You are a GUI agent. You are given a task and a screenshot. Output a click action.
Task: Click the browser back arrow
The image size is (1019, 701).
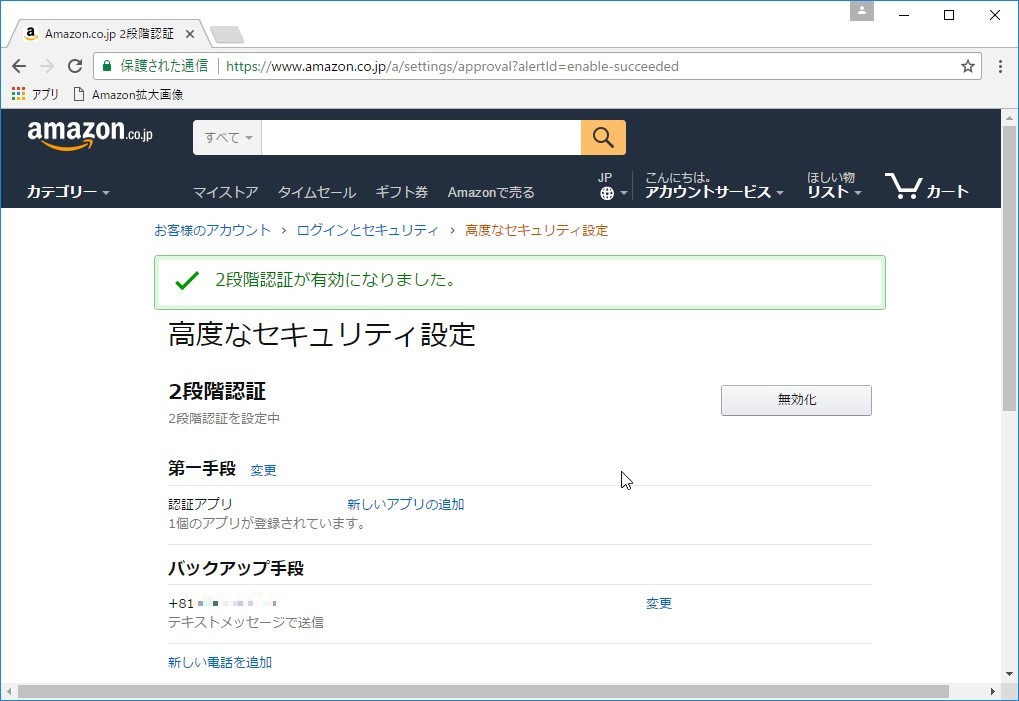[x=18, y=66]
